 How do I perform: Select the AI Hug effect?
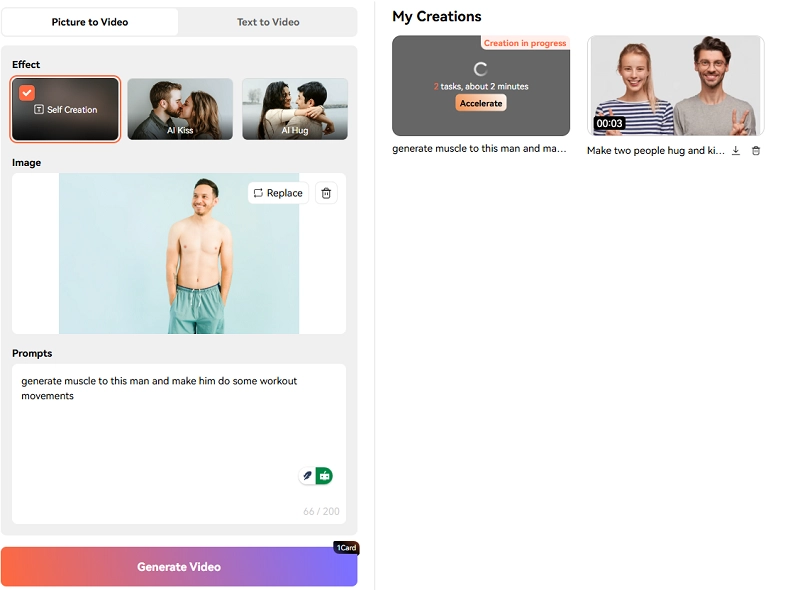[295, 109]
